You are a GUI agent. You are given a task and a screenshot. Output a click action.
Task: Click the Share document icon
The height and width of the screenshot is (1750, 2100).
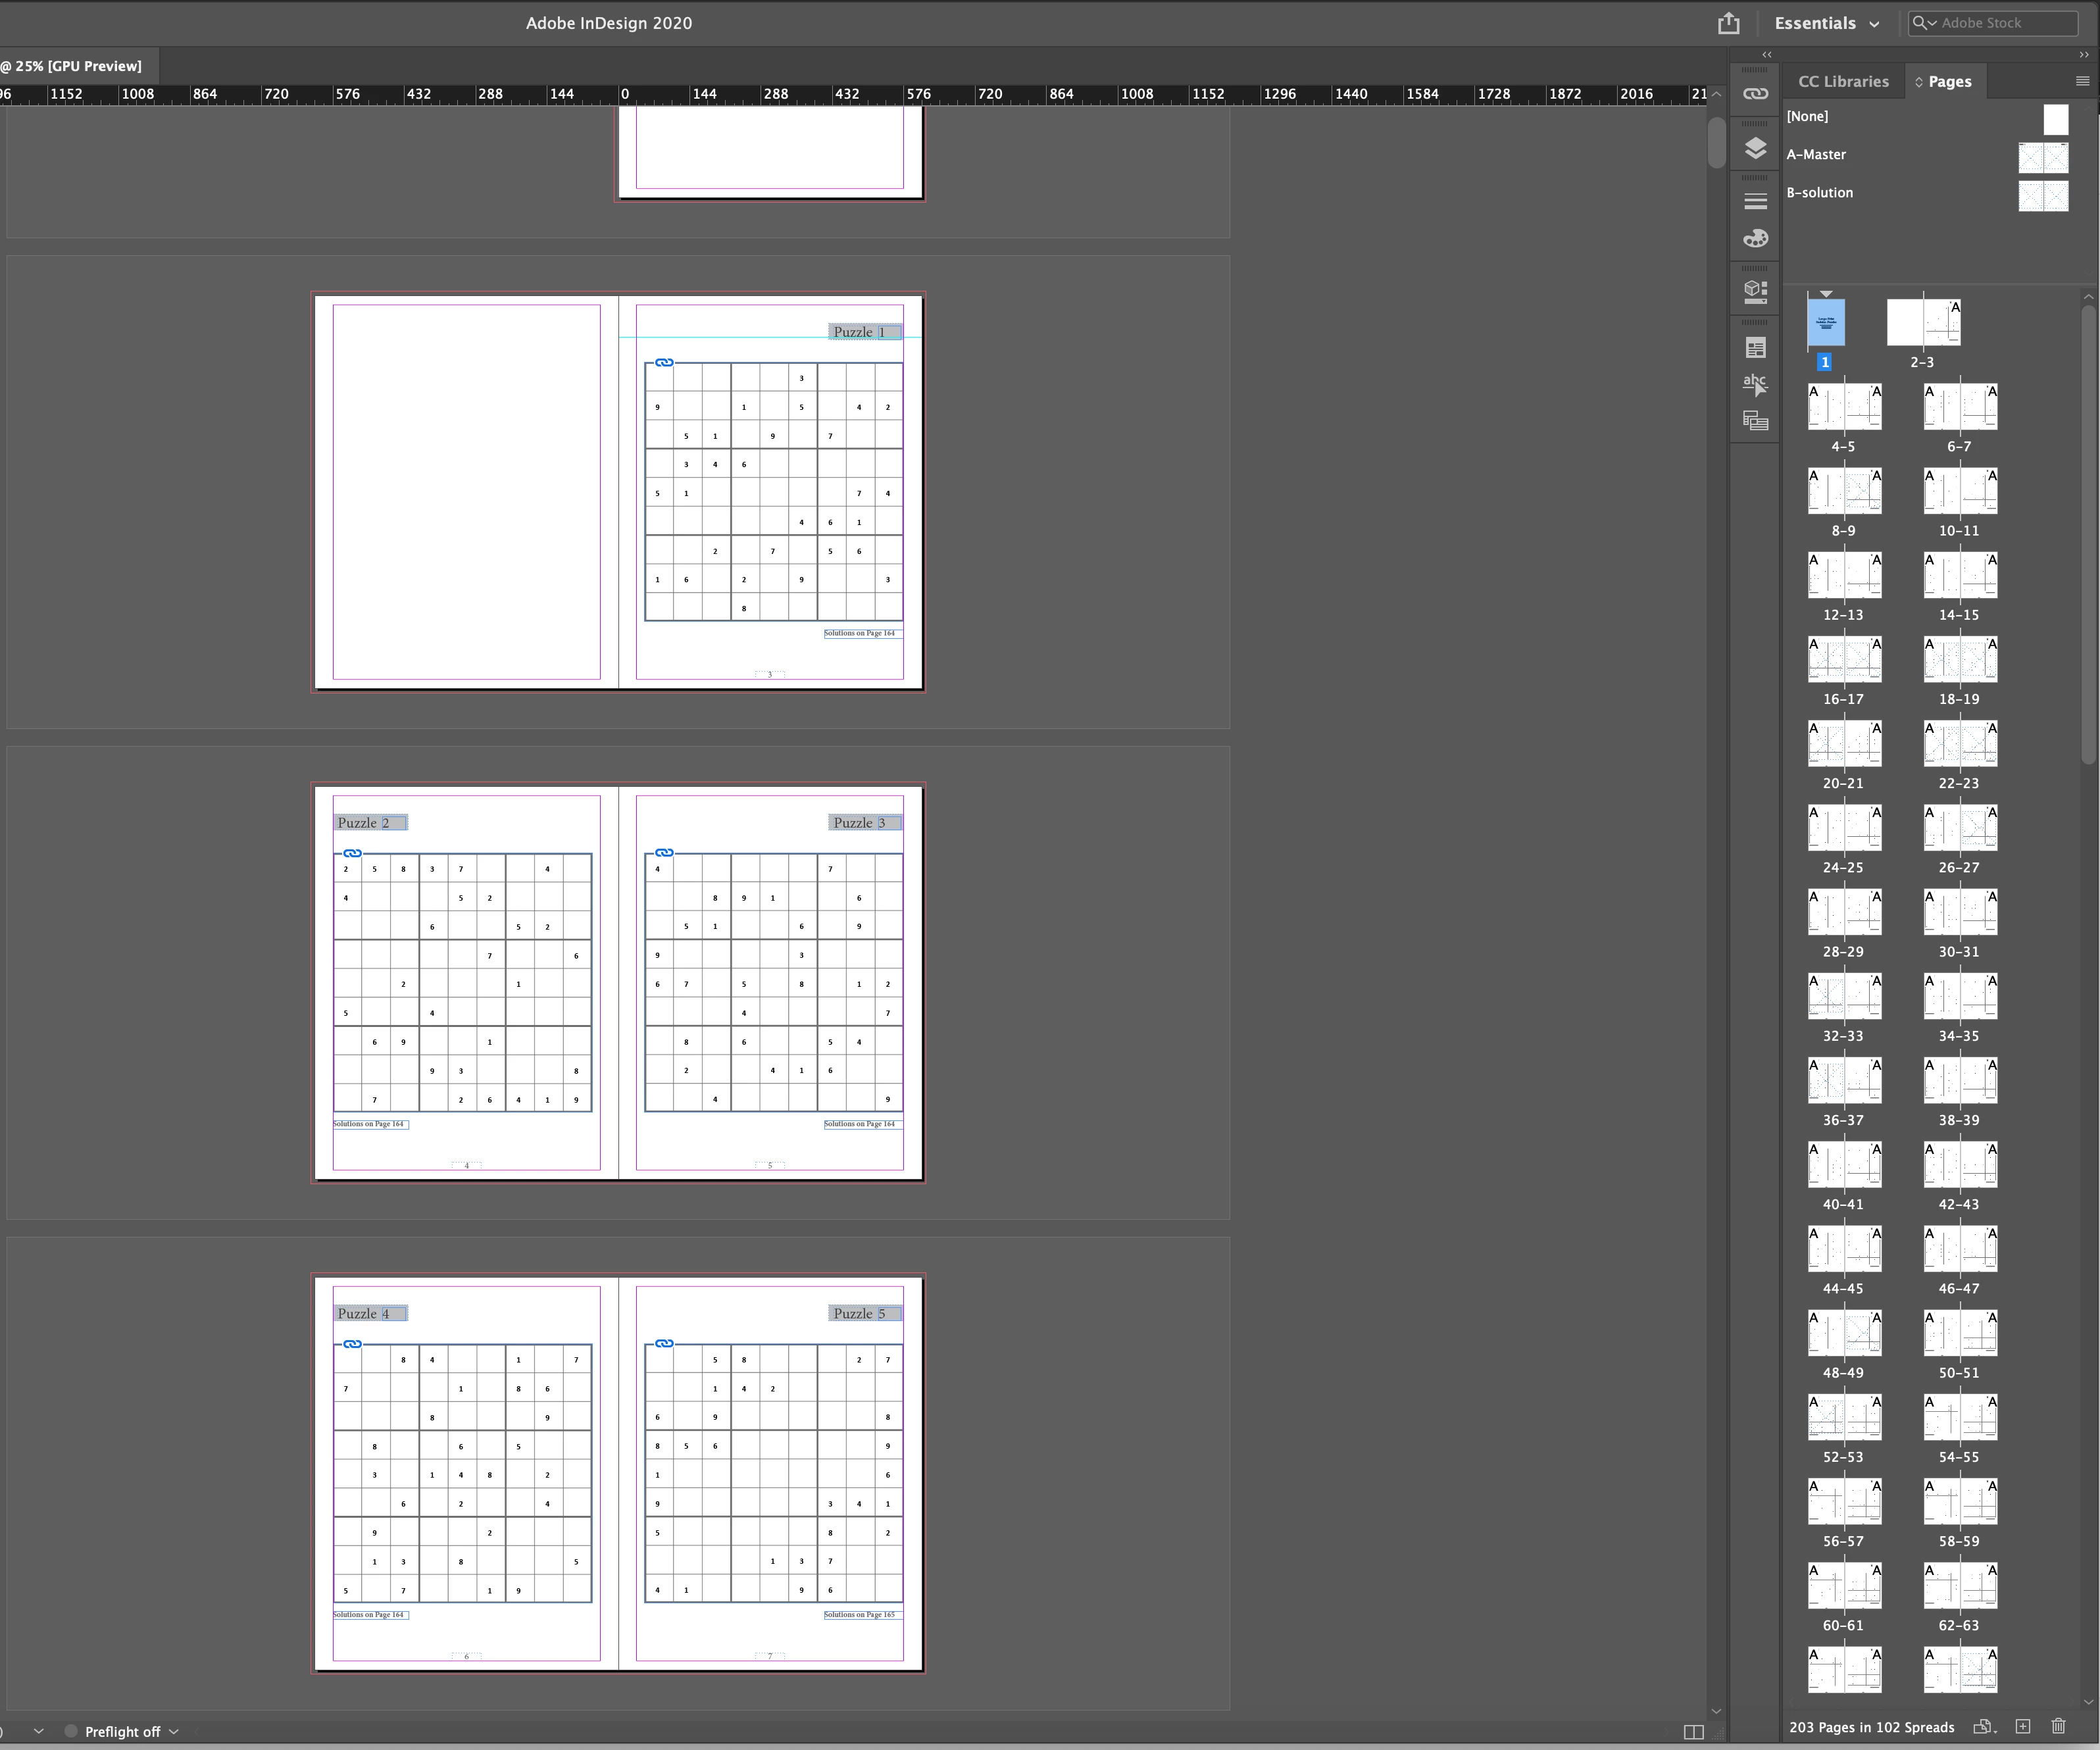point(1728,23)
